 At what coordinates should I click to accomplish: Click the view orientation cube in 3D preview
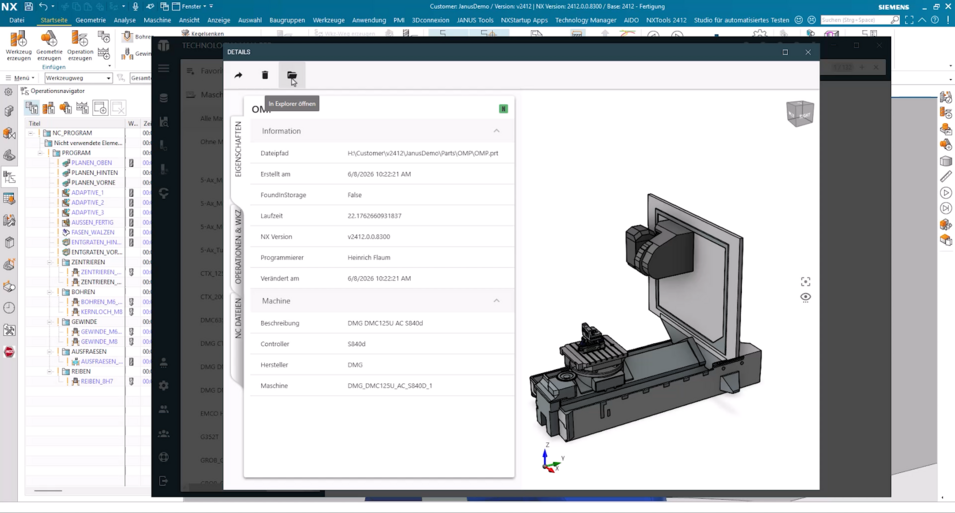point(800,113)
